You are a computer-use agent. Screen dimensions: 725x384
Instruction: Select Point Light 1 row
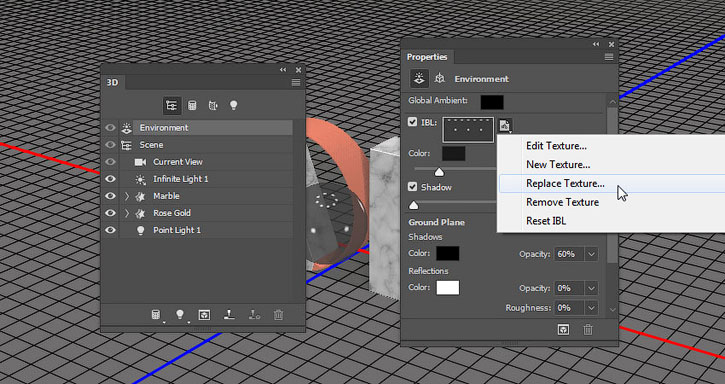pos(206,230)
